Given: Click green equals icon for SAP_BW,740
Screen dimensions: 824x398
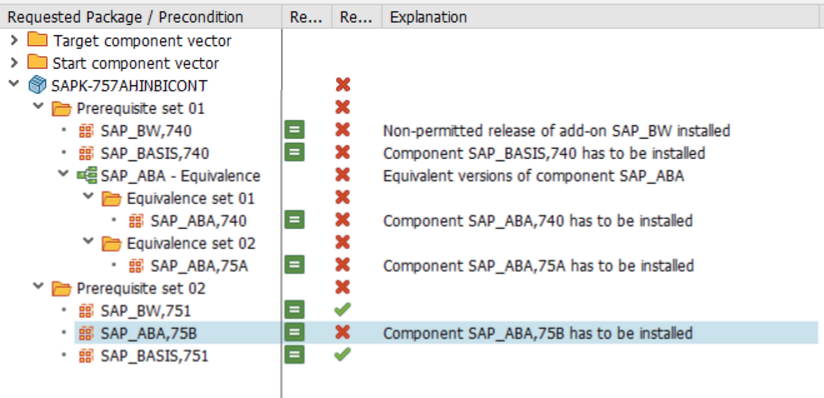Looking at the screenshot, I should click(x=294, y=130).
